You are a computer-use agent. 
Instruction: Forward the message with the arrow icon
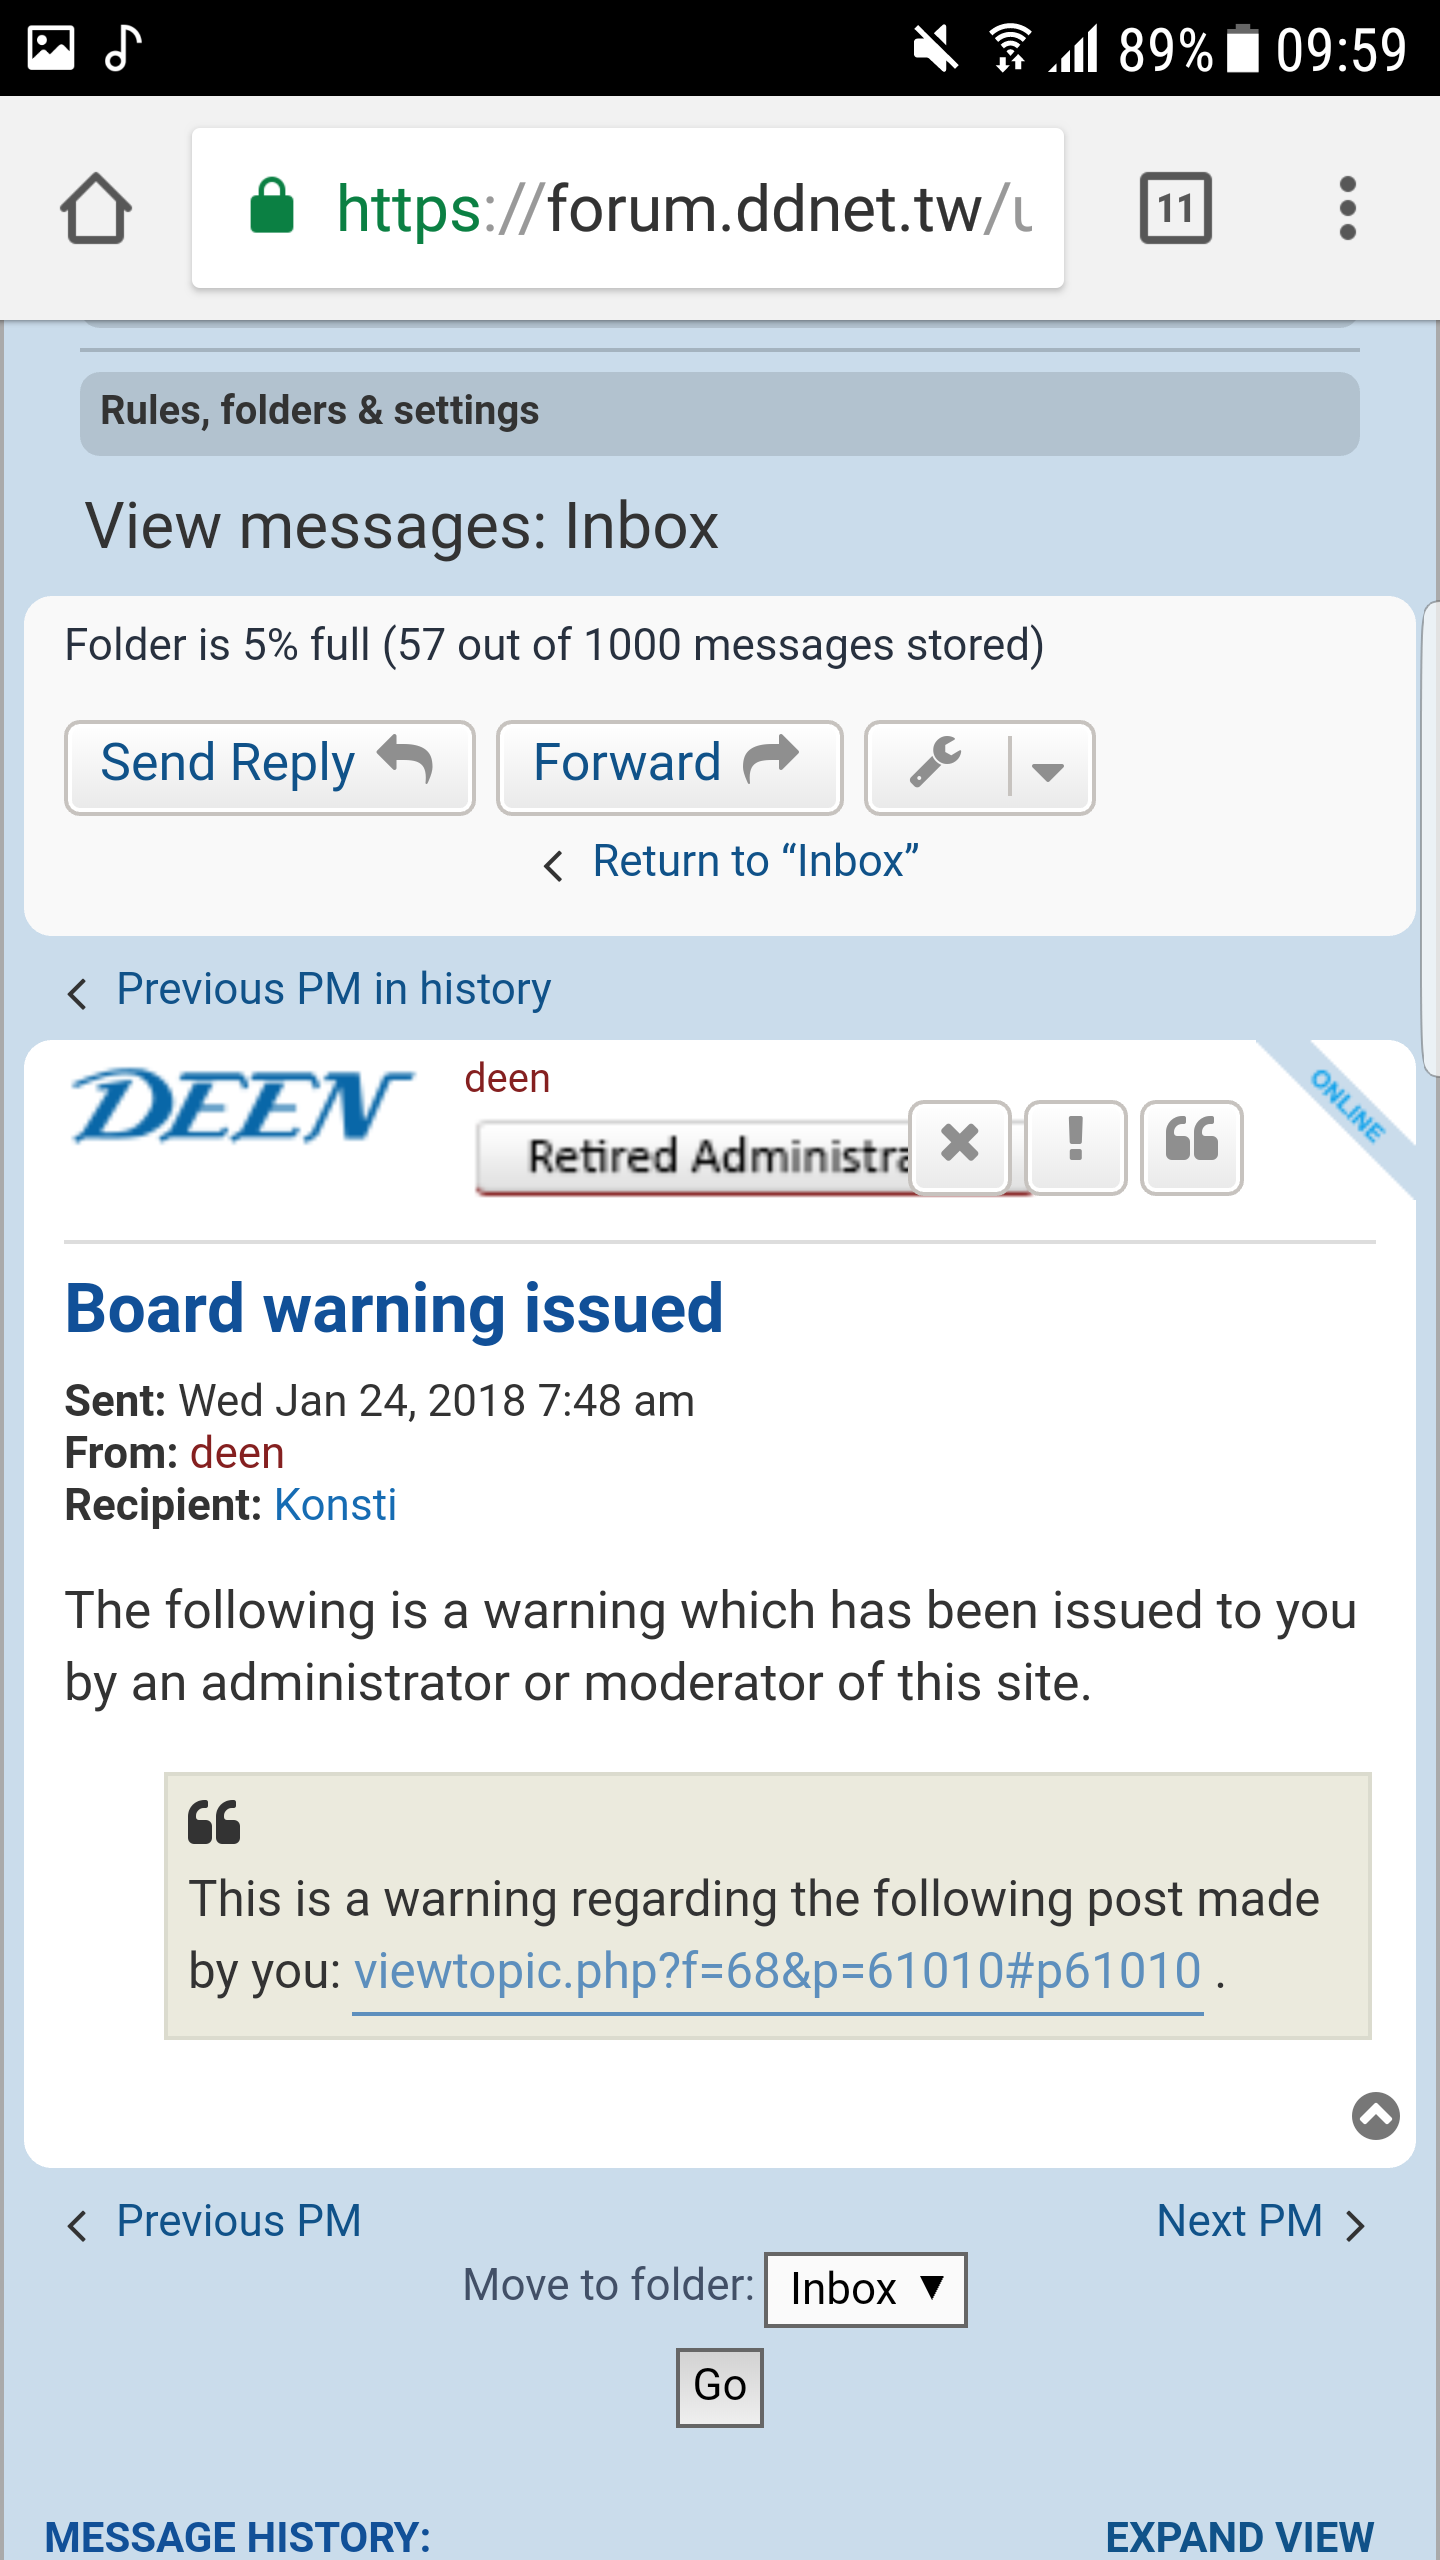click(x=668, y=763)
